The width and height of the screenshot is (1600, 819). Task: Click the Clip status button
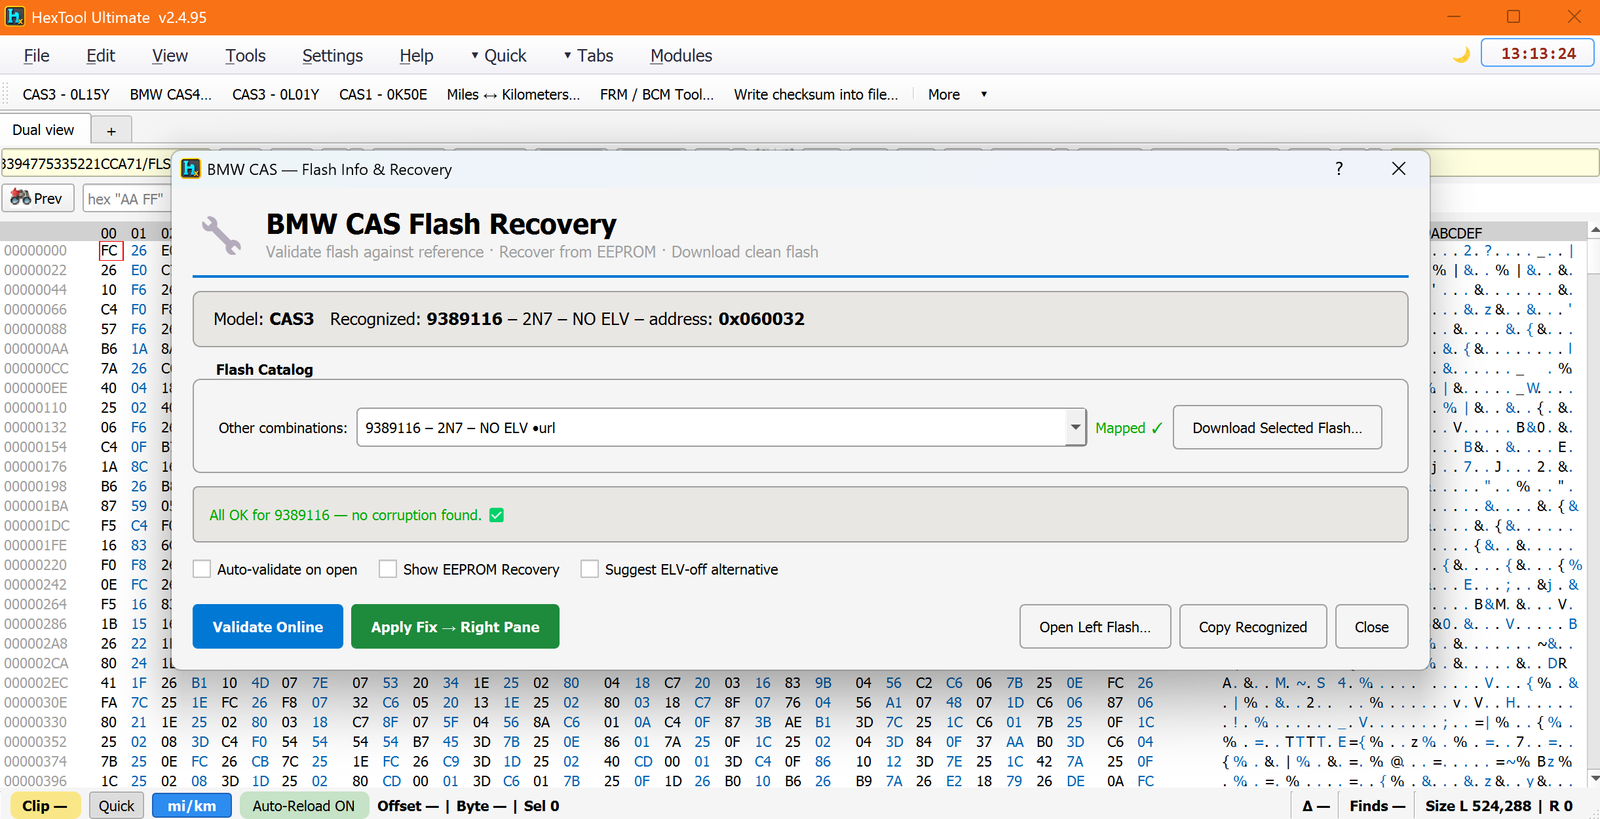pyautogui.click(x=45, y=806)
